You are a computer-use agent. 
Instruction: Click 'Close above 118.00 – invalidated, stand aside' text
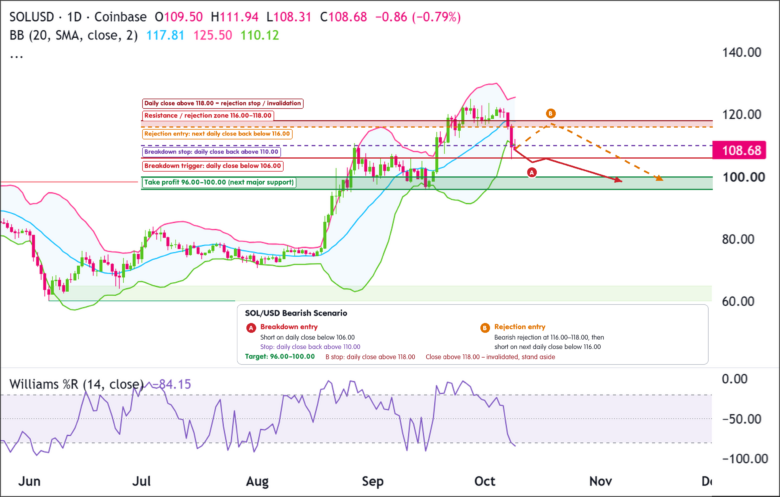coord(490,357)
